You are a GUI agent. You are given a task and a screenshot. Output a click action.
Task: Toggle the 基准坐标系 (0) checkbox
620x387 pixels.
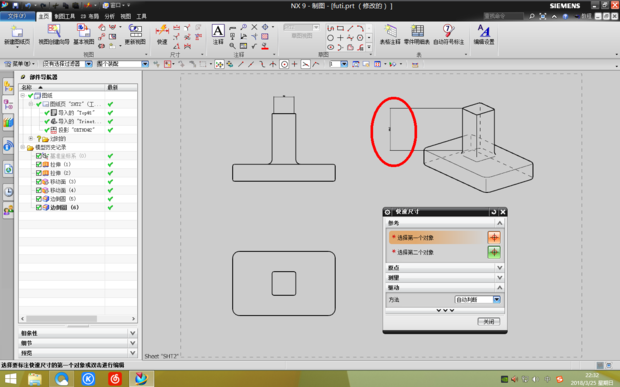point(39,156)
